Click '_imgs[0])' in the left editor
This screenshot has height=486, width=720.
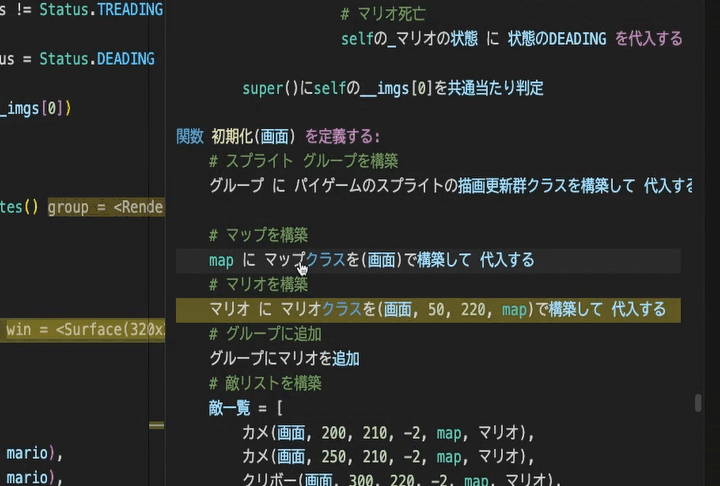[36, 109]
